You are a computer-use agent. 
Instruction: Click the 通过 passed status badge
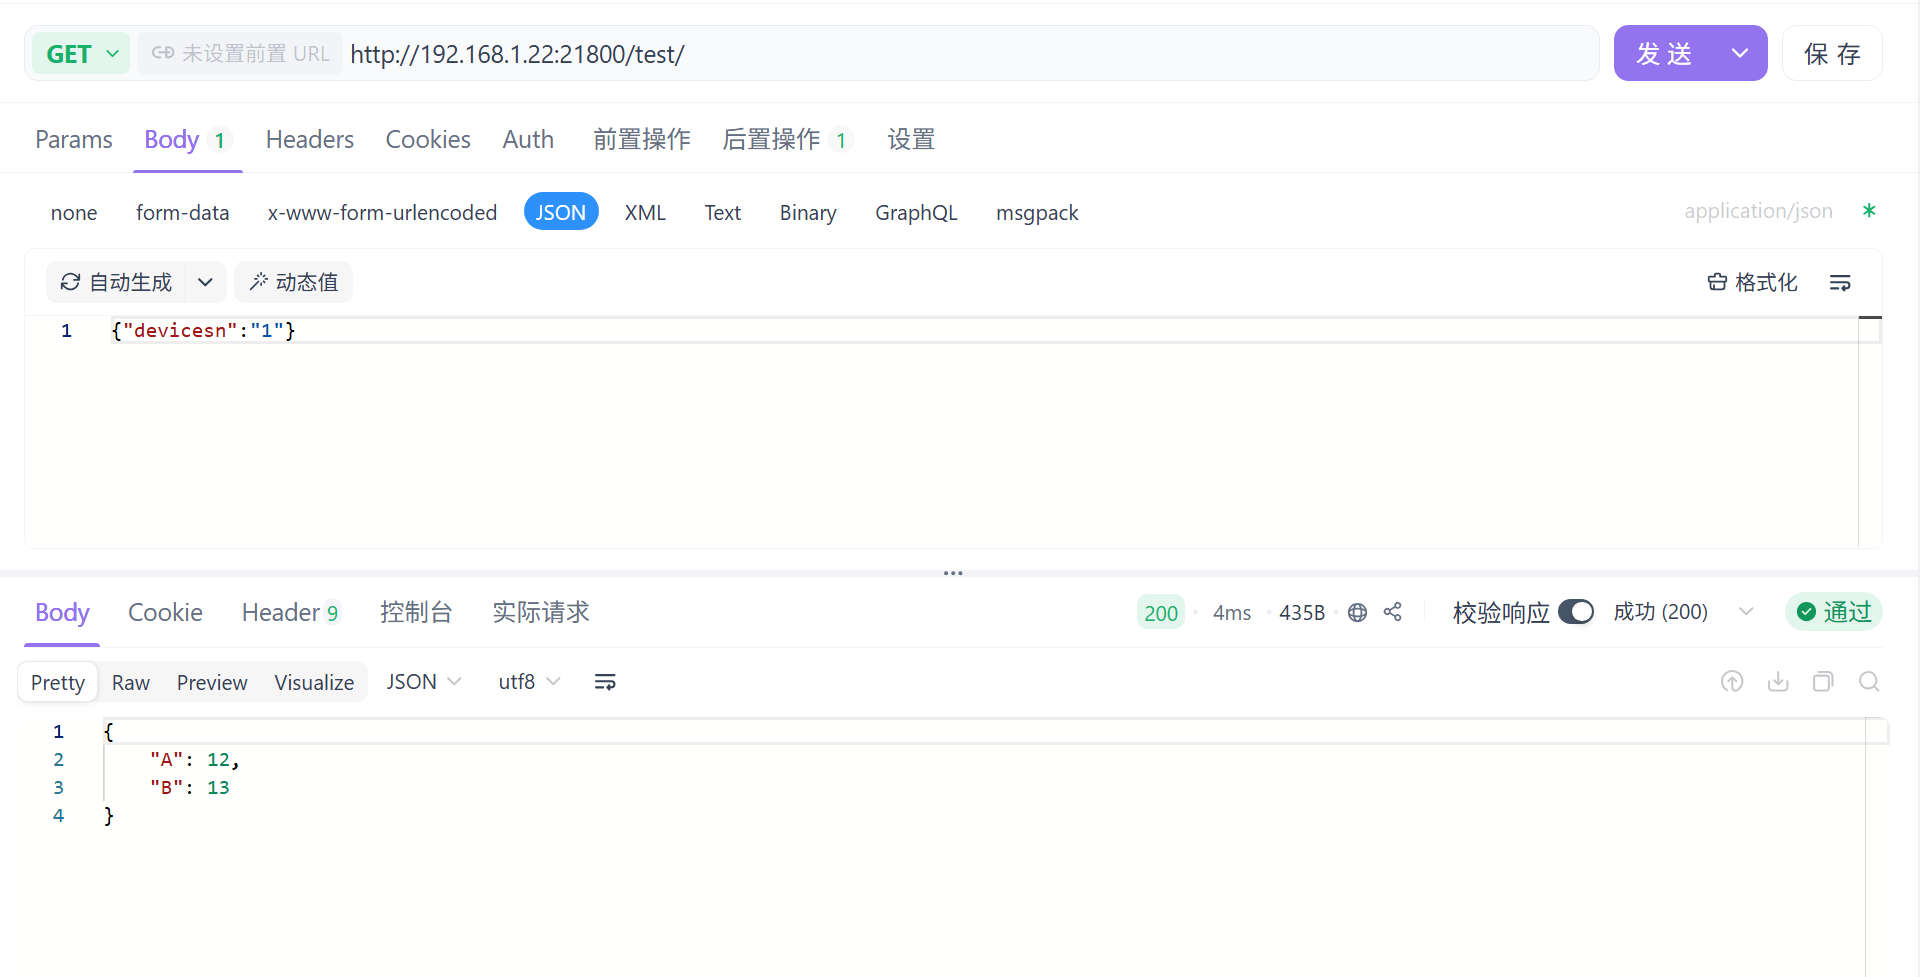(x=1834, y=612)
